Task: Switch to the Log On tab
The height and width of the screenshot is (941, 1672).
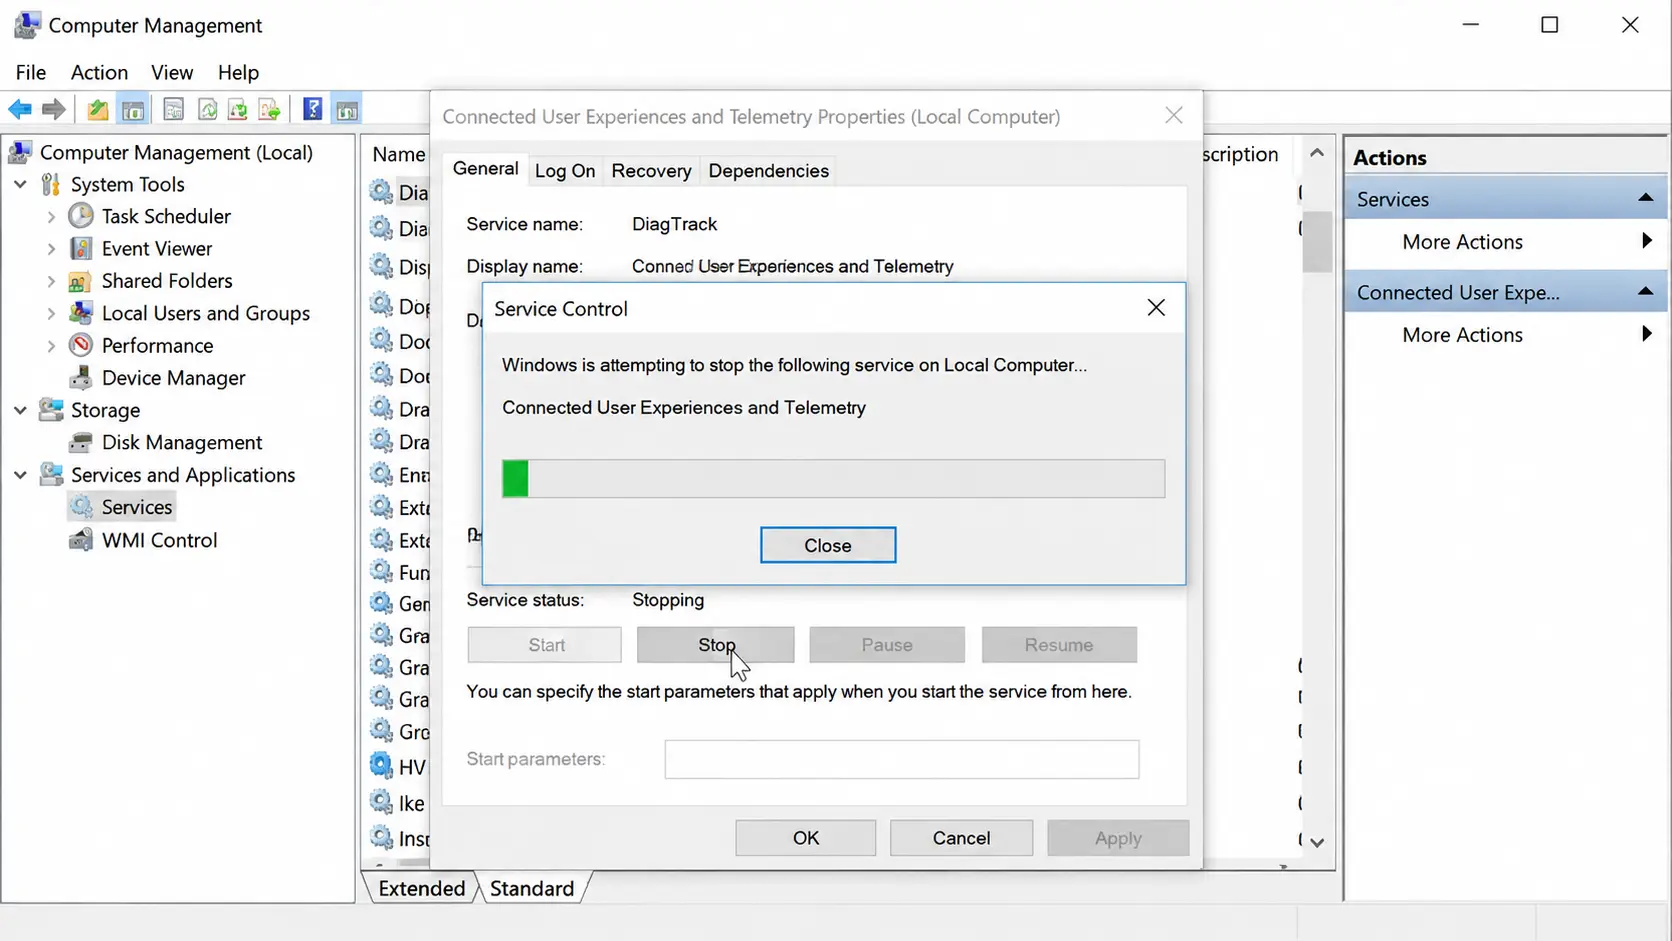Action: (565, 171)
